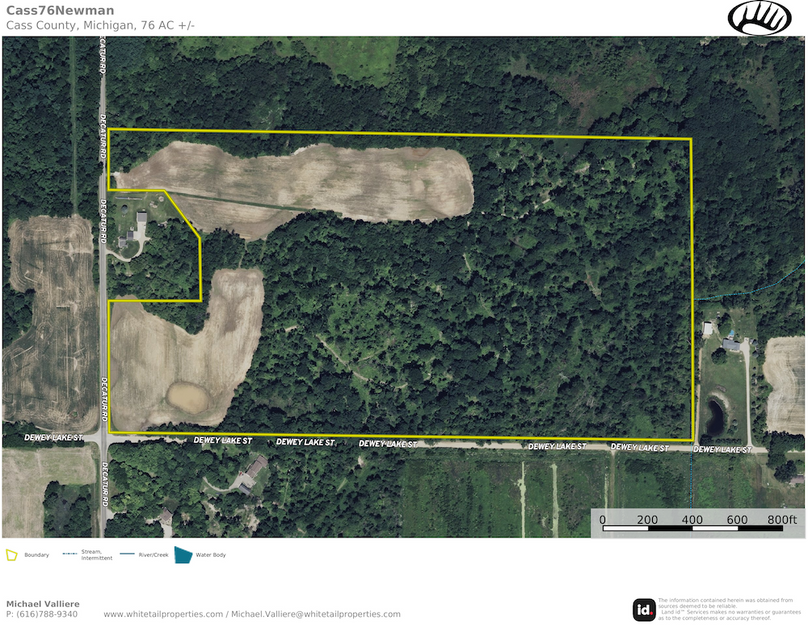This screenshot has width=808, height=625.
Task: Click the 0 label on the scale bar
Action: [x=602, y=519]
